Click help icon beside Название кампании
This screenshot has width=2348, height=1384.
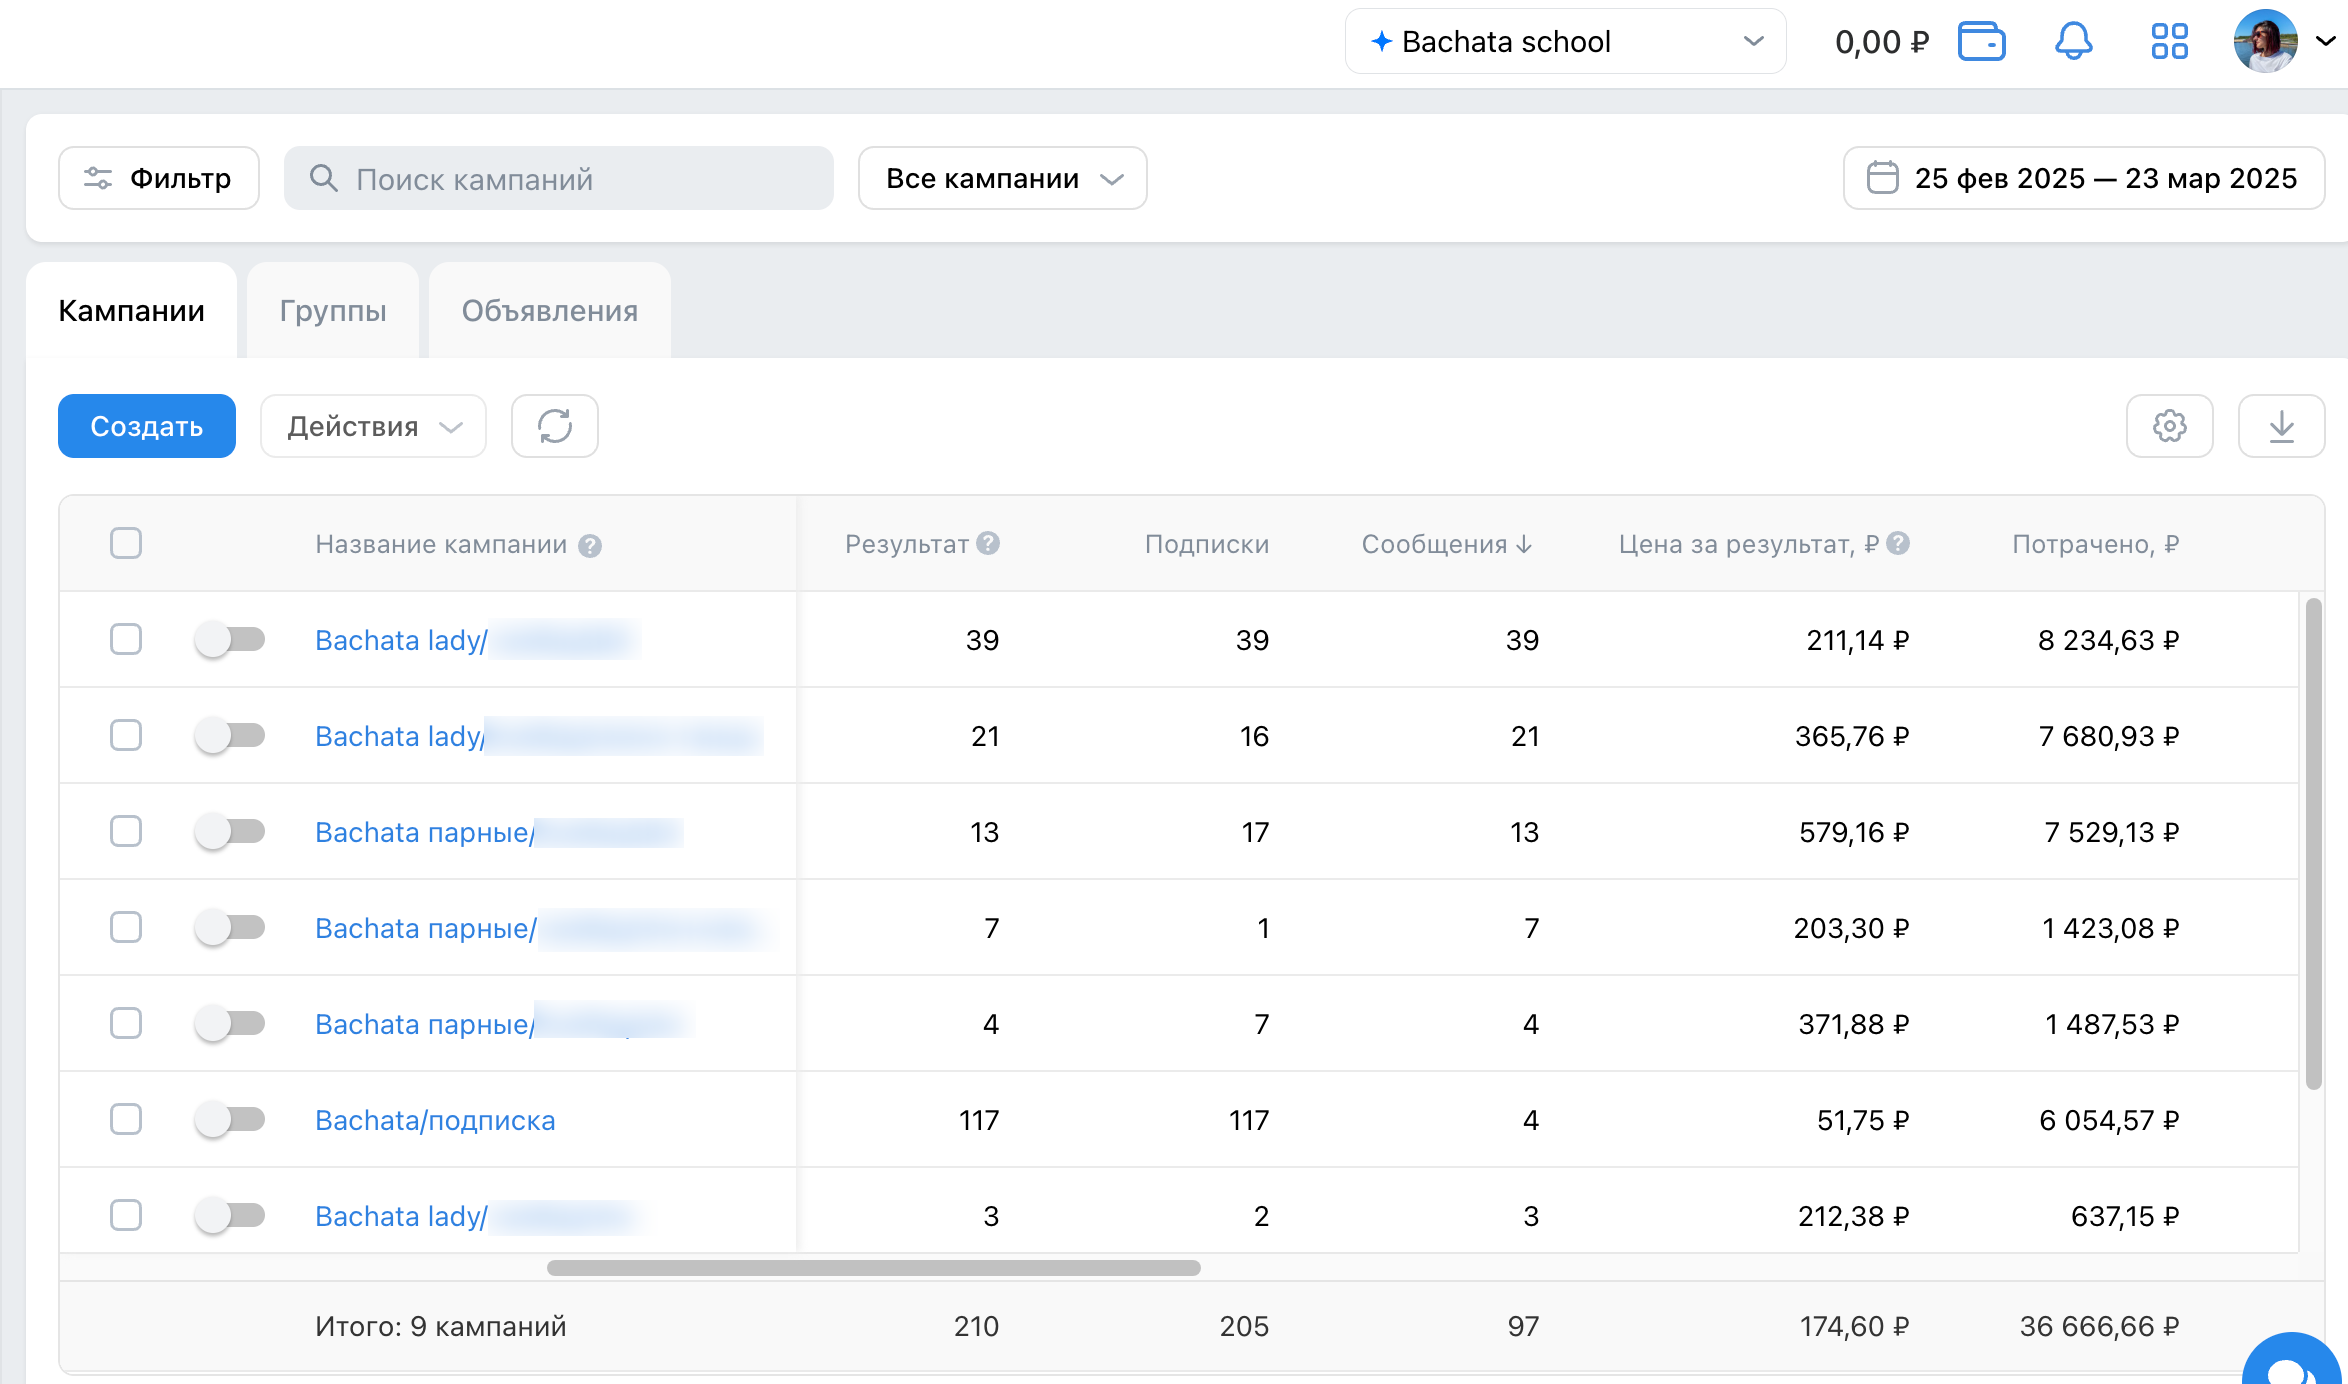click(590, 545)
